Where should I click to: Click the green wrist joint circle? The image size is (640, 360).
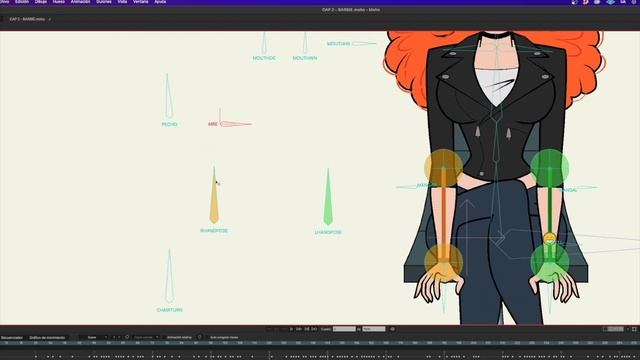(550, 262)
